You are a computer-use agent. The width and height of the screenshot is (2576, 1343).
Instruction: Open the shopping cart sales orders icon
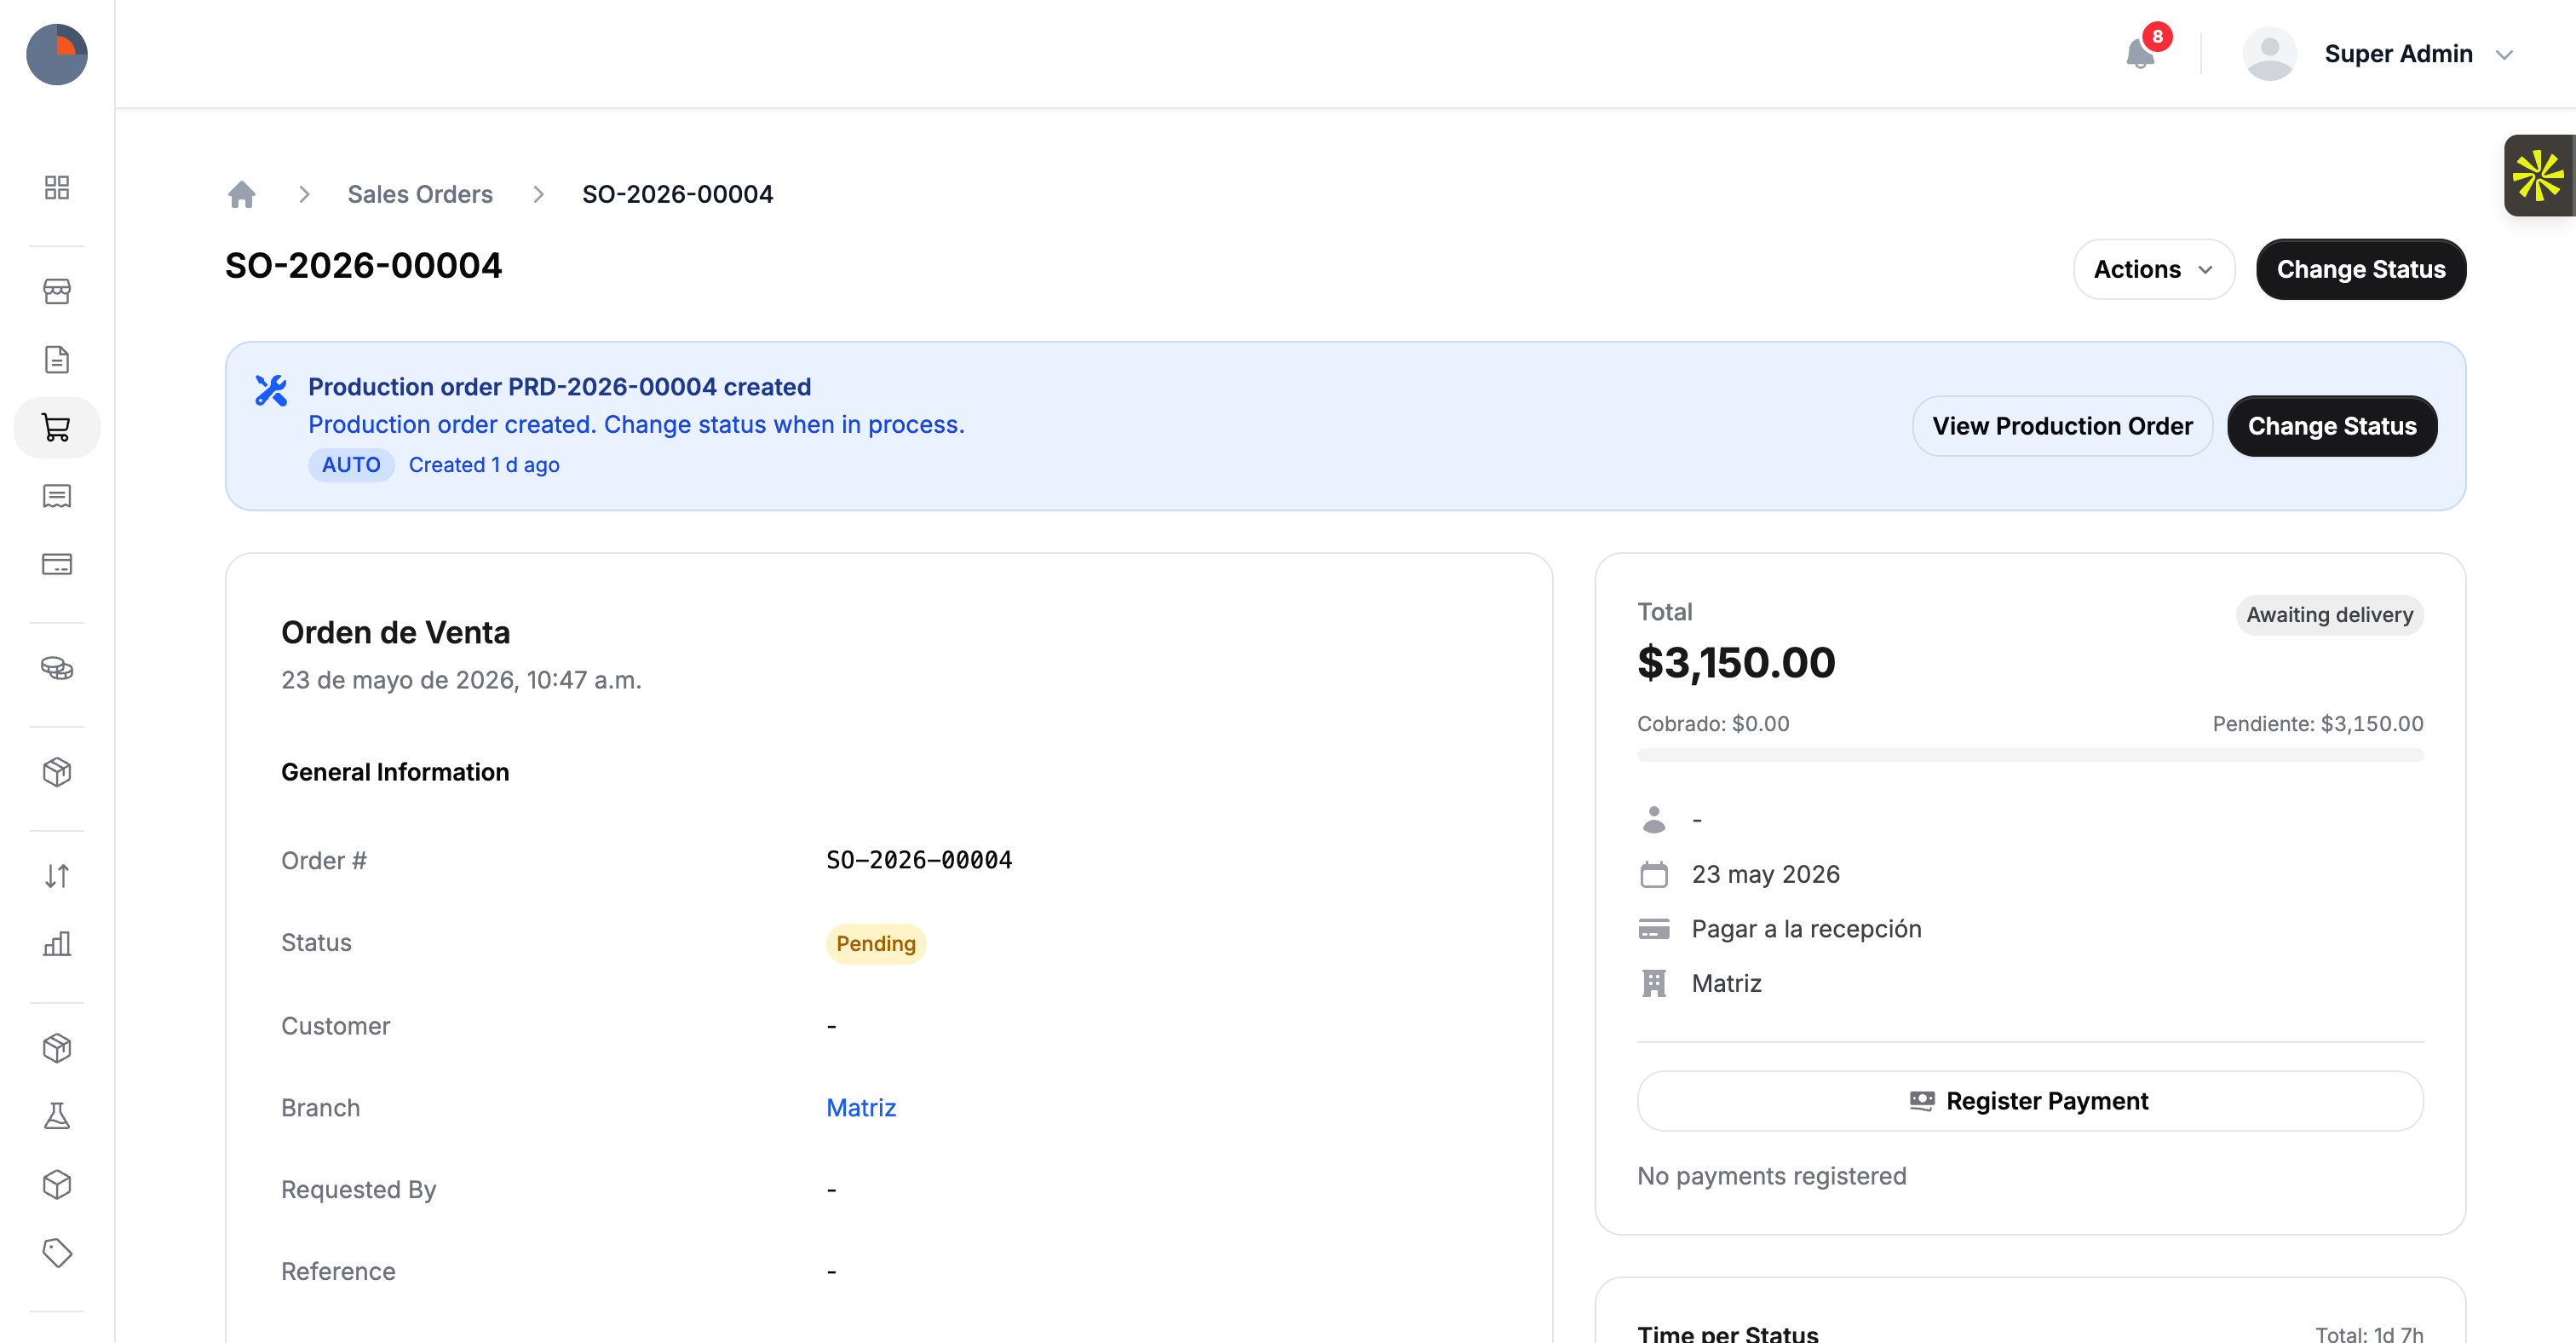pos(57,428)
